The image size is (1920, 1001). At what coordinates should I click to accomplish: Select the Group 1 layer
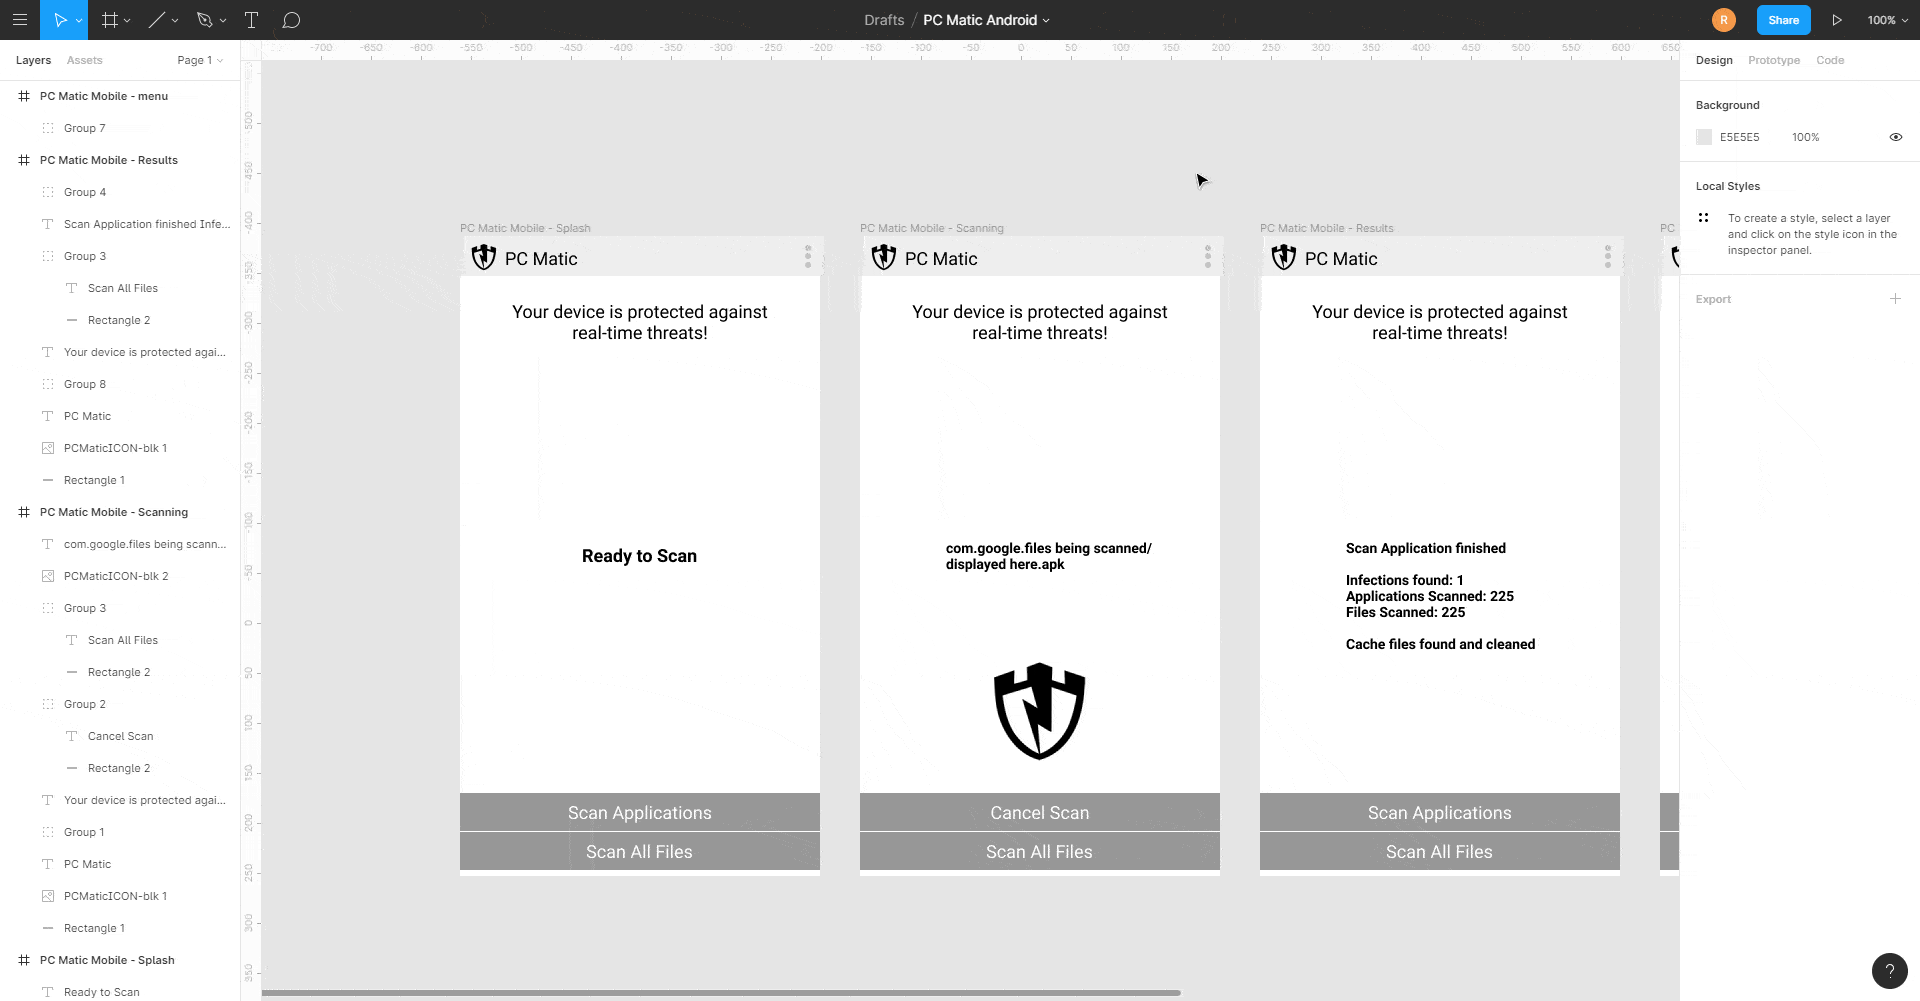(x=120, y=832)
